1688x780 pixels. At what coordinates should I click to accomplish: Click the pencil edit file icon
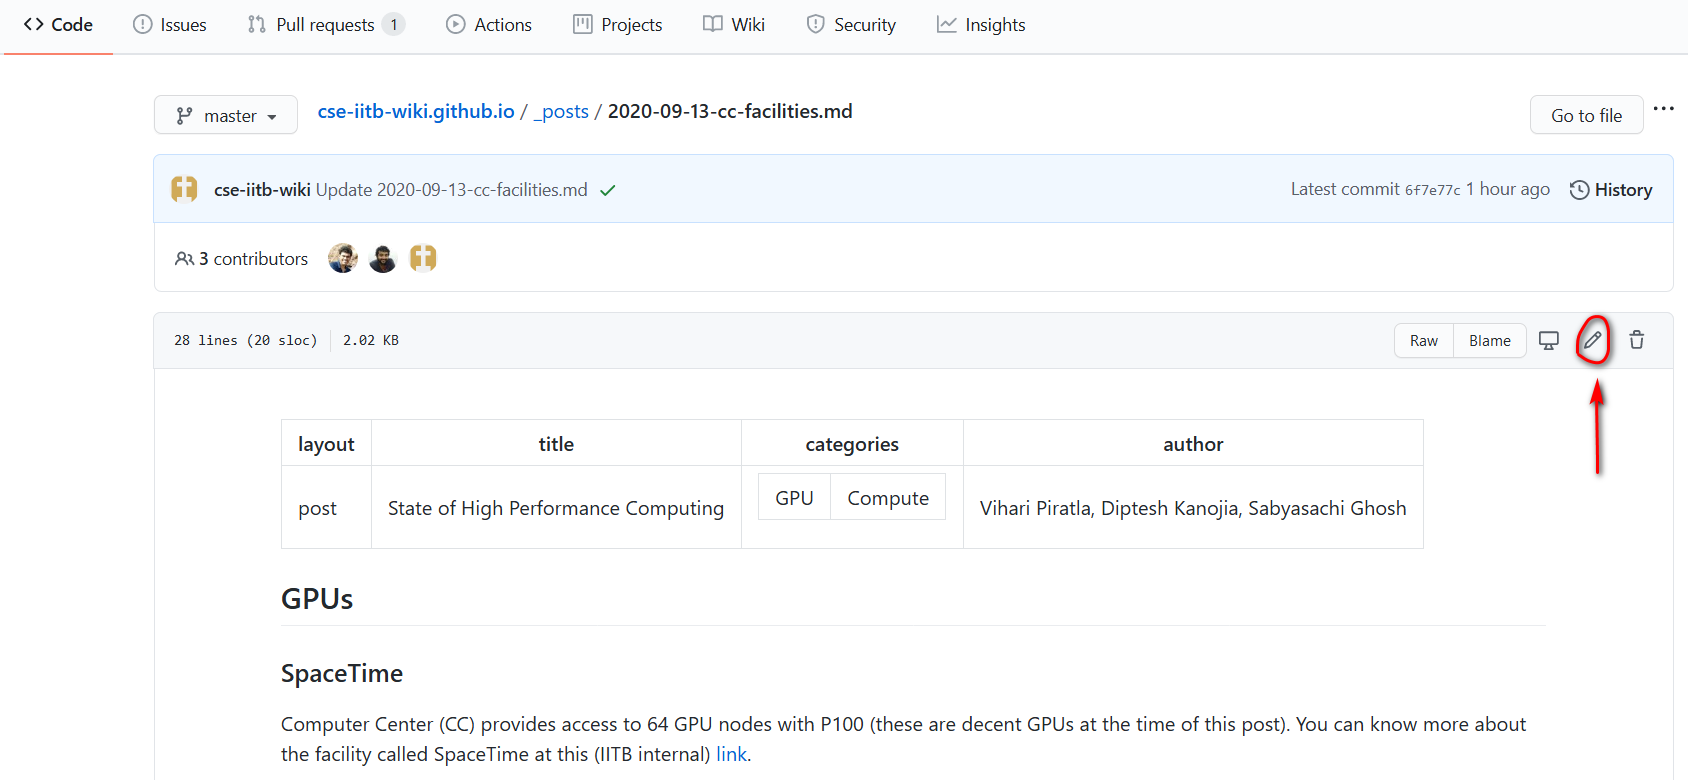(x=1592, y=340)
